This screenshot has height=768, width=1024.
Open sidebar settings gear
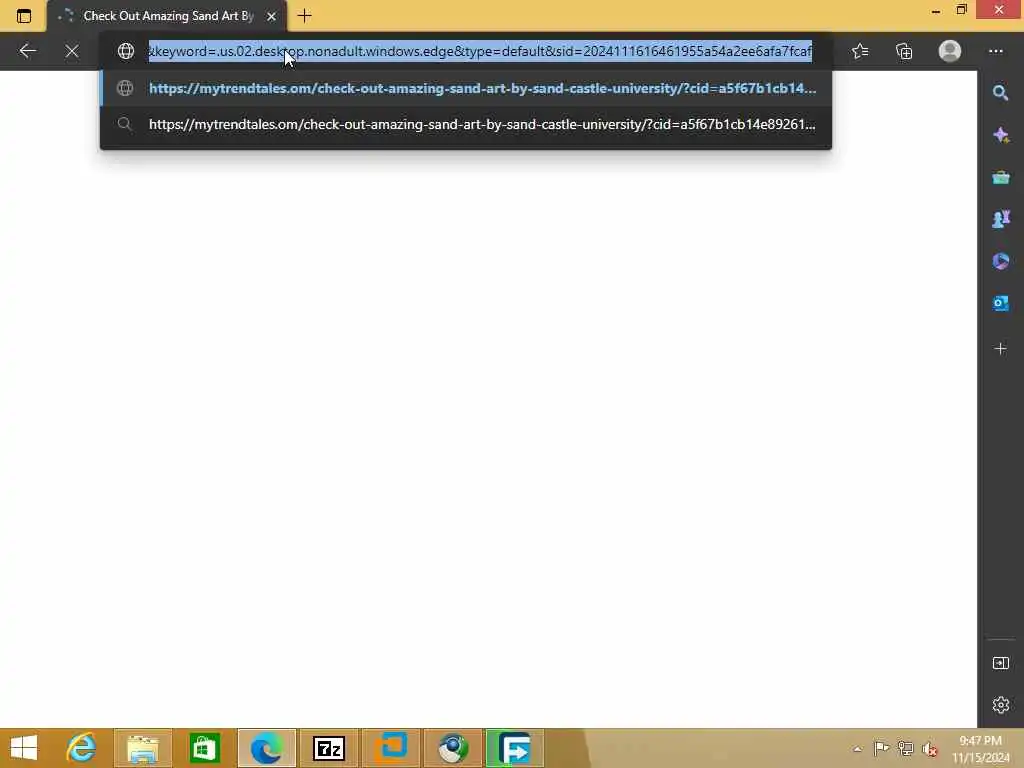(x=1000, y=705)
